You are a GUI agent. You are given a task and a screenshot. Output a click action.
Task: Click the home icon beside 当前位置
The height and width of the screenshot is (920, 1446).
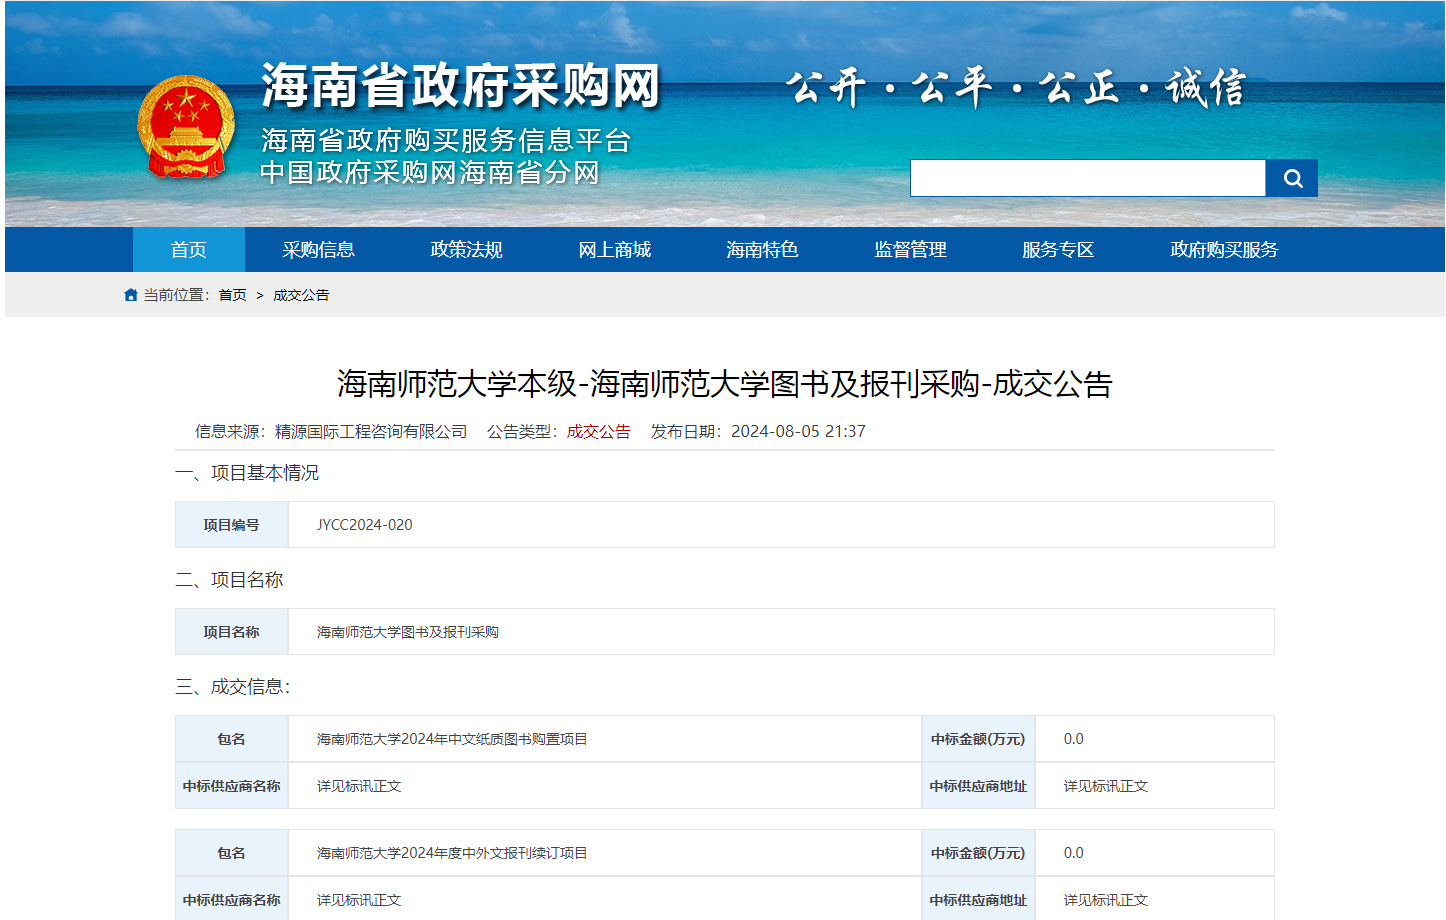(130, 295)
